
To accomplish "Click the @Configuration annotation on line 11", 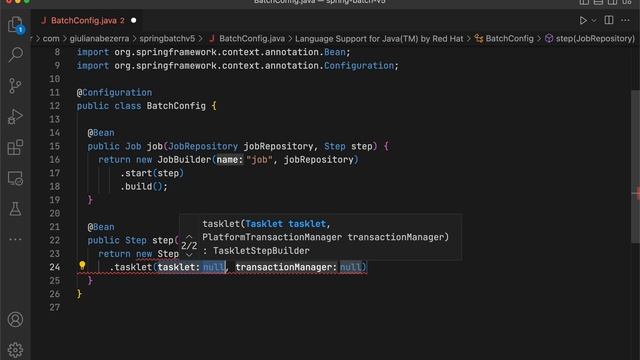I will point(114,93).
